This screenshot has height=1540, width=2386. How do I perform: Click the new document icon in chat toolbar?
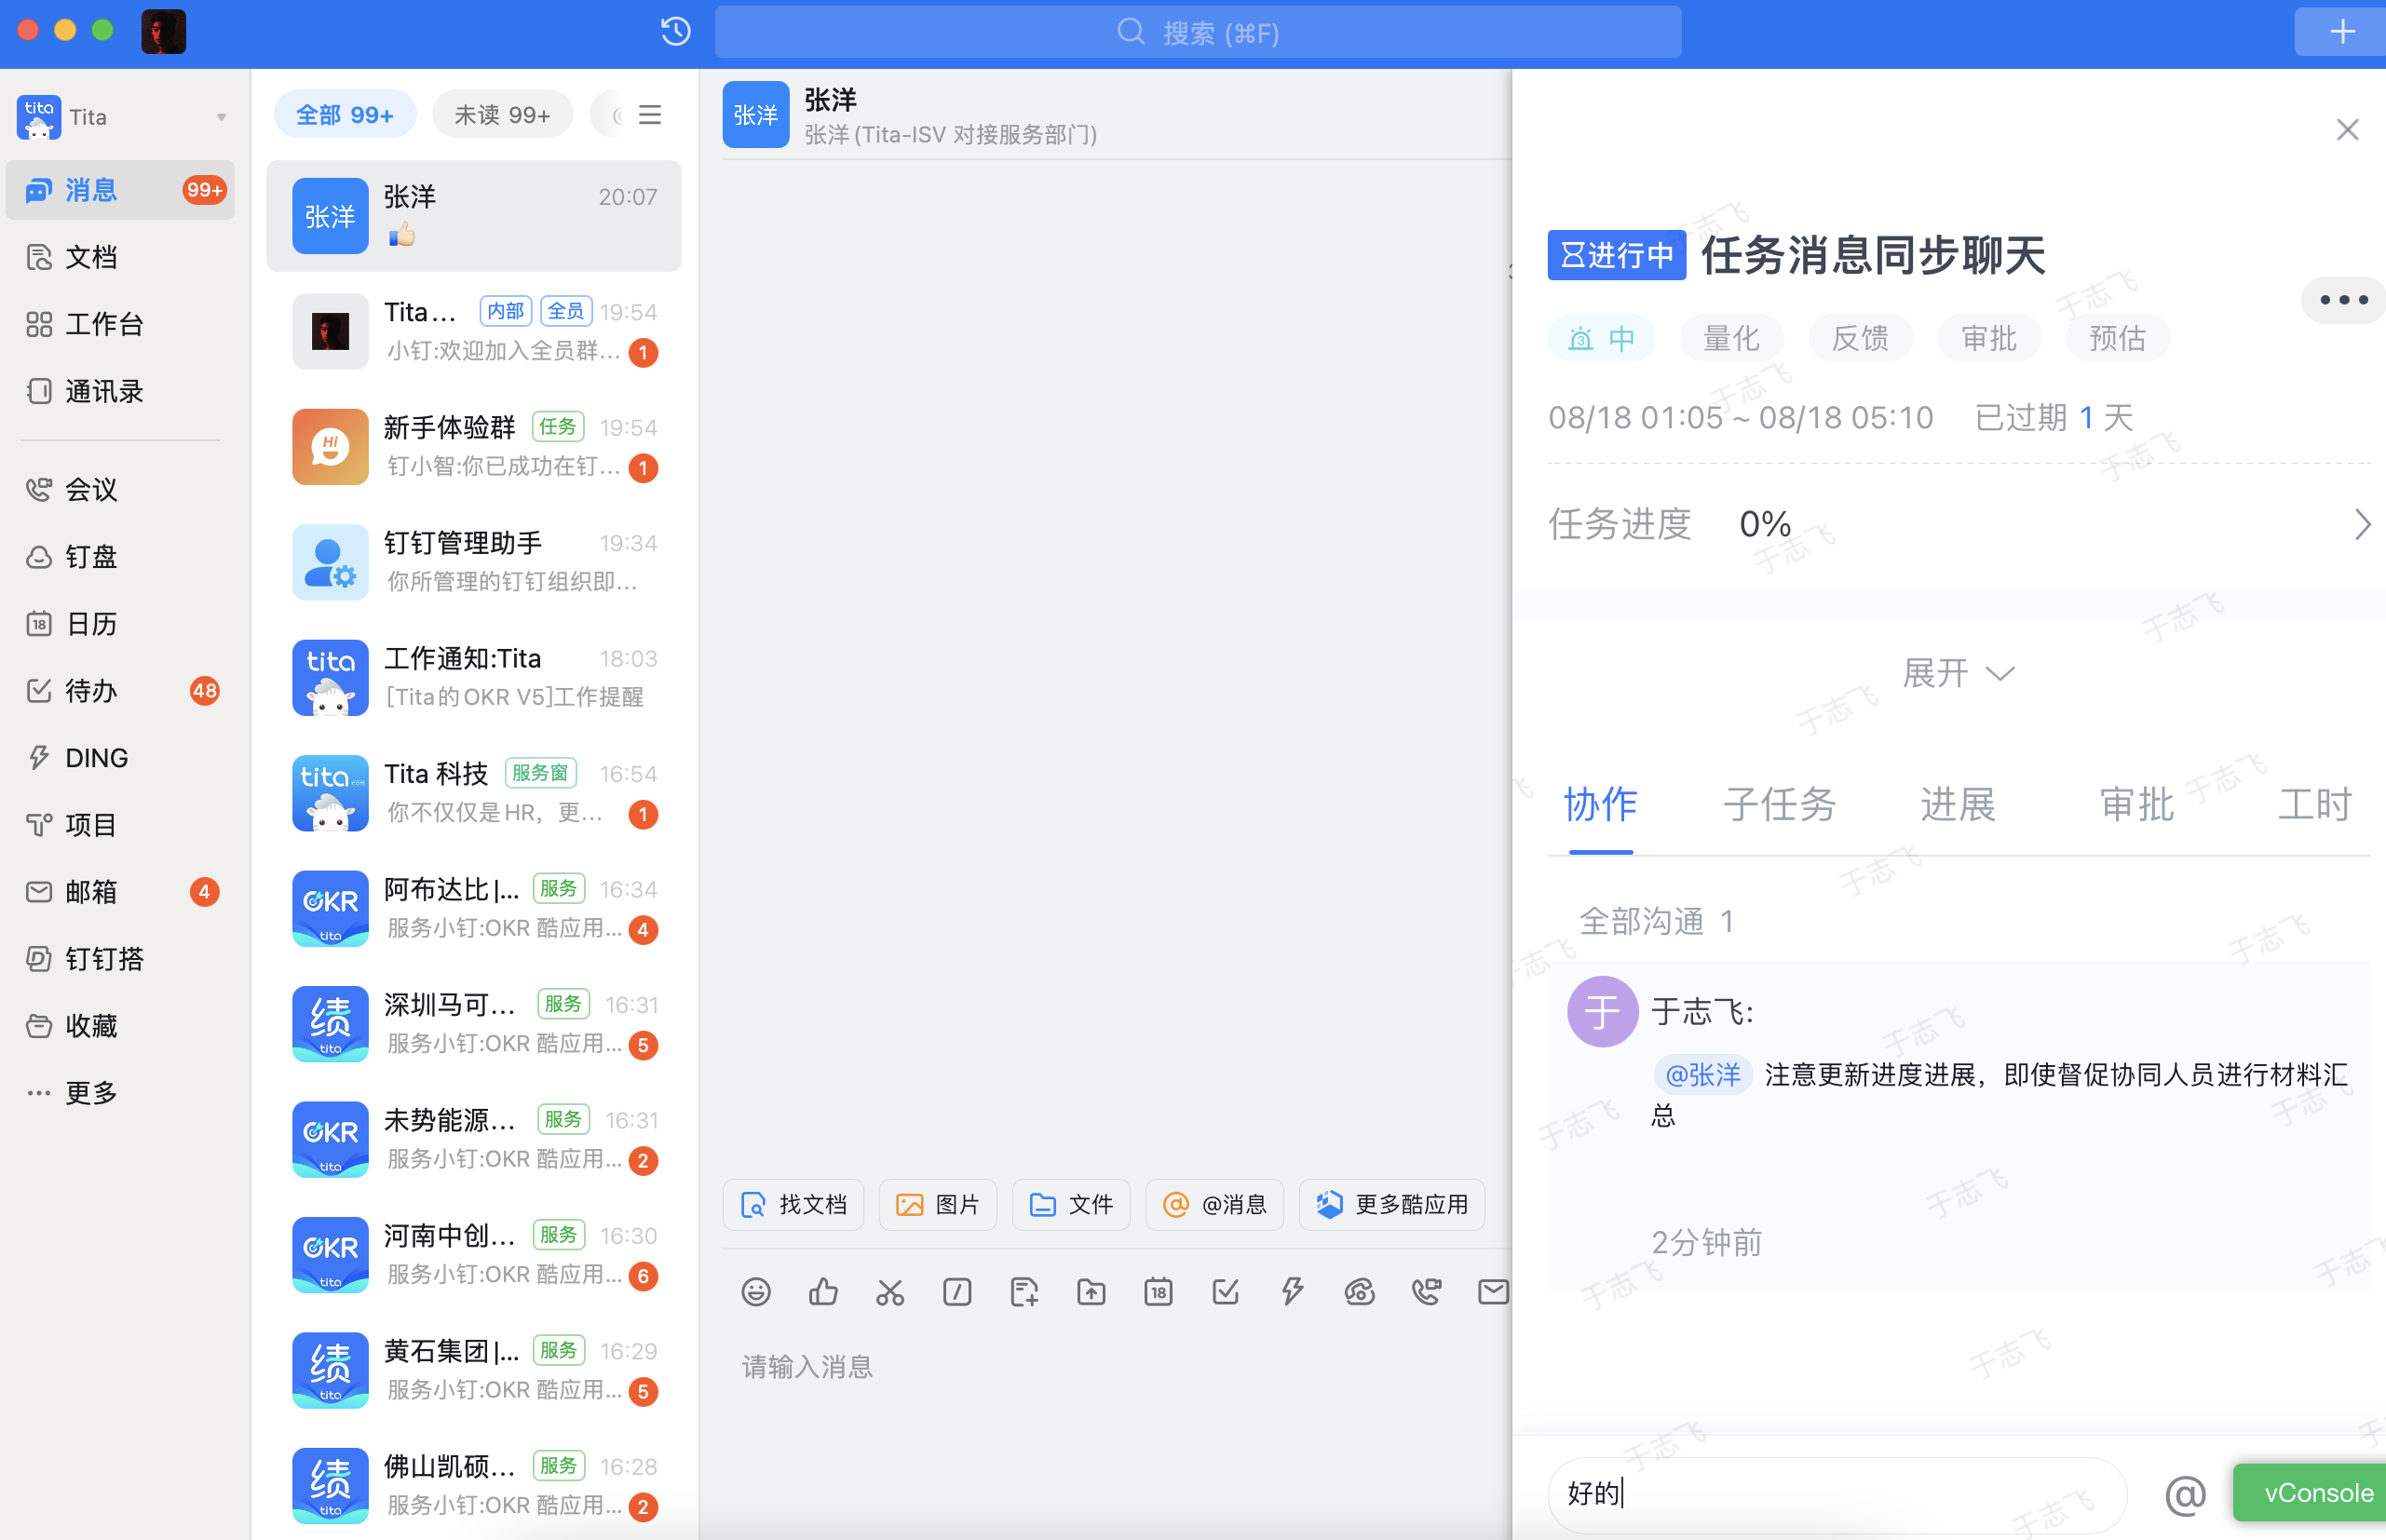click(x=1024, y=1292)
